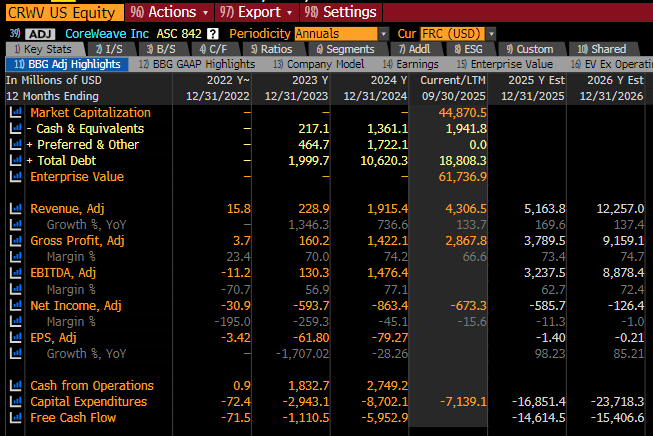Open chart icon for Total Debt row
Image resolution: width=653 pixels, height=436 pixels.
pyautogui.click(x=15, y=160)
